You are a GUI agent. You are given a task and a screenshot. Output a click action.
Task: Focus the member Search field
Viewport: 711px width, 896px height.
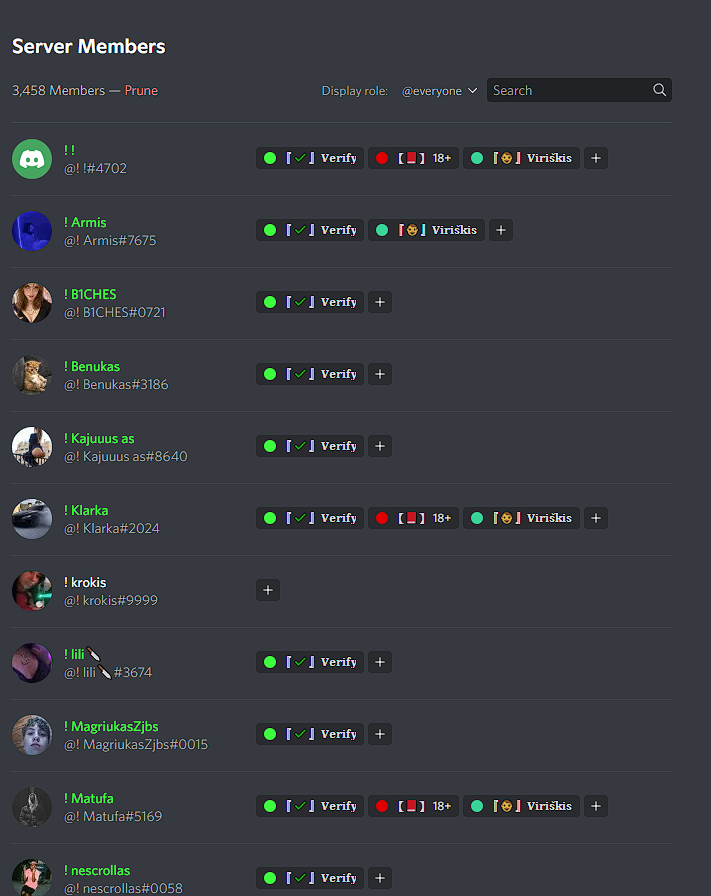579,90
